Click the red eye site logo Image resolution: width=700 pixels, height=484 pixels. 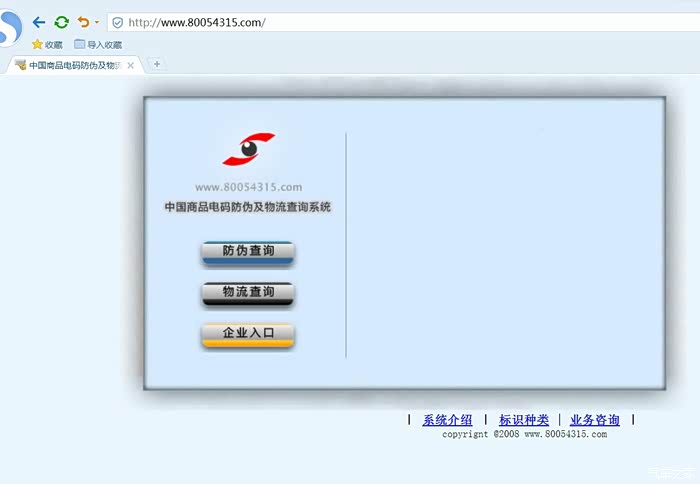[249, 149]
